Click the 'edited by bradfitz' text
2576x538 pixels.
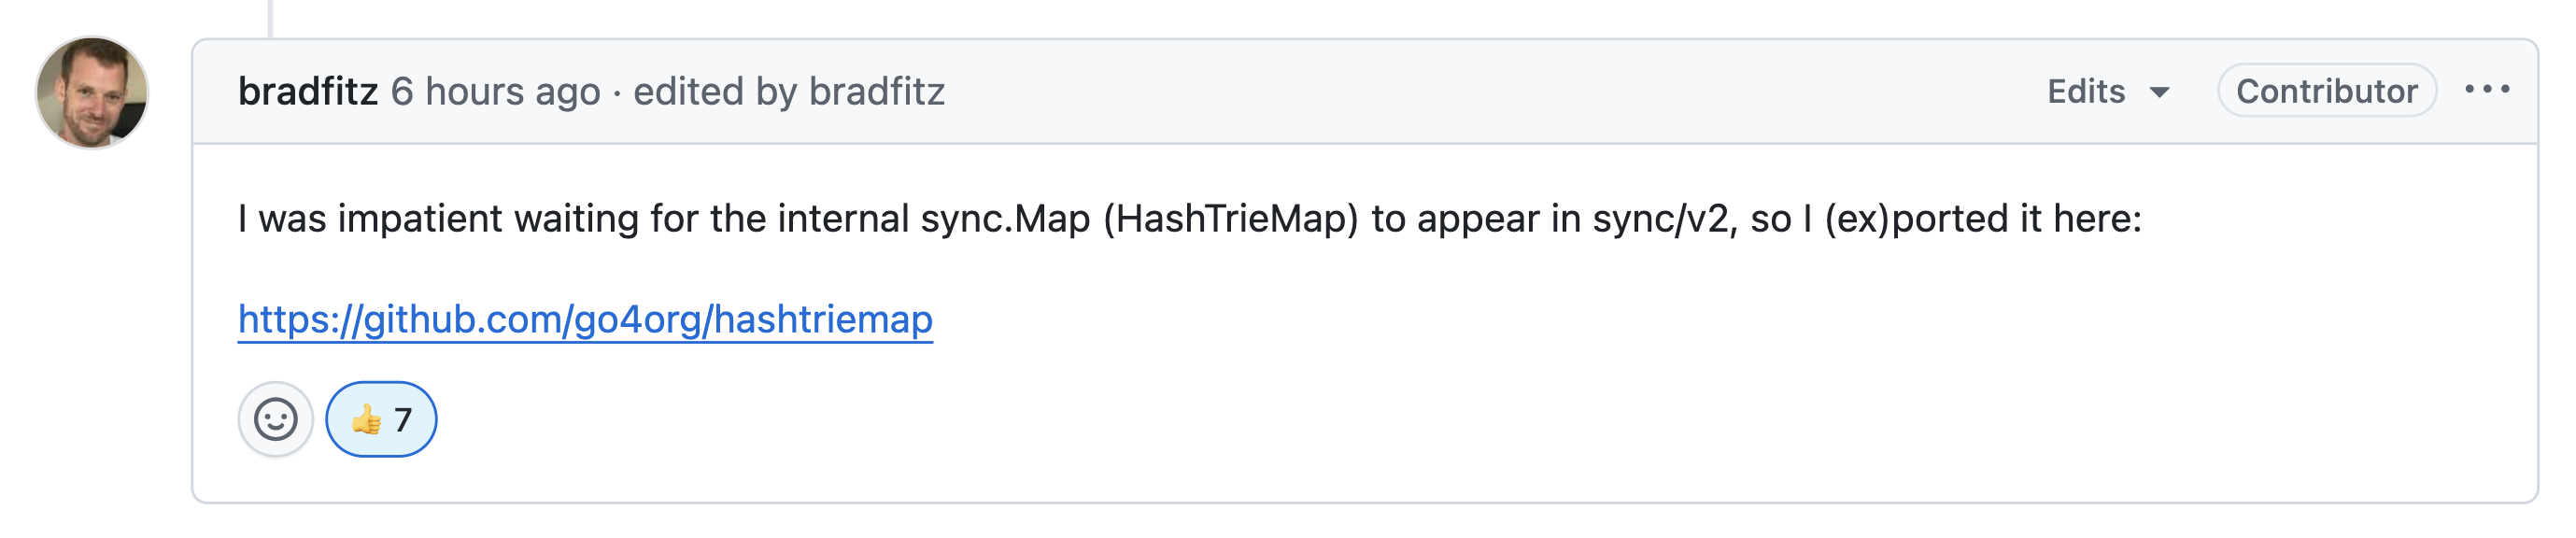(789, 91)
